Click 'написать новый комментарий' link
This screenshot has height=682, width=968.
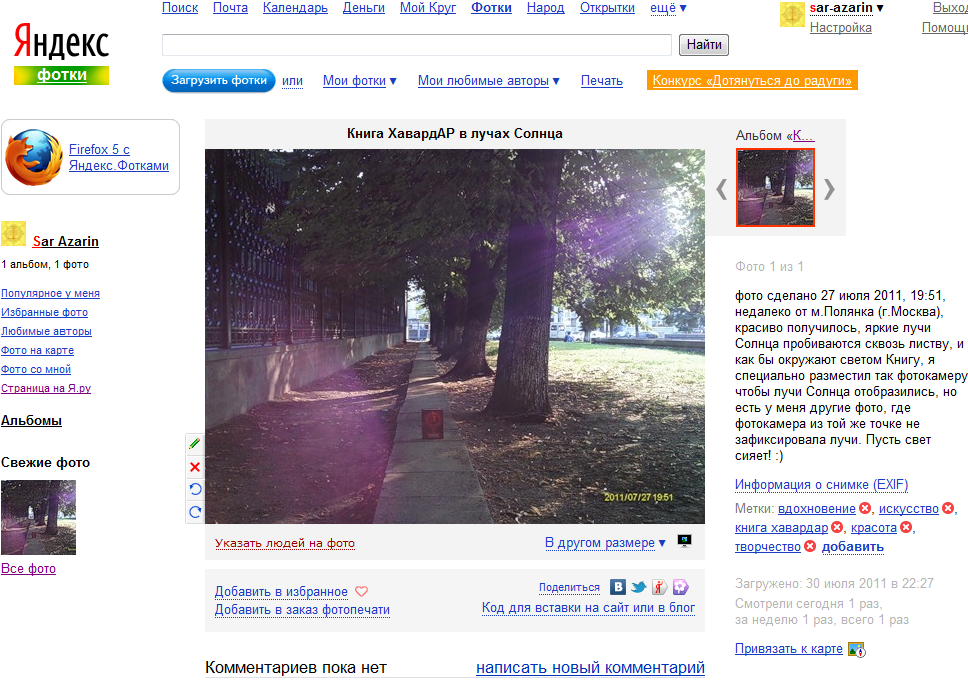pyautogui.click(x=590, y=667)
